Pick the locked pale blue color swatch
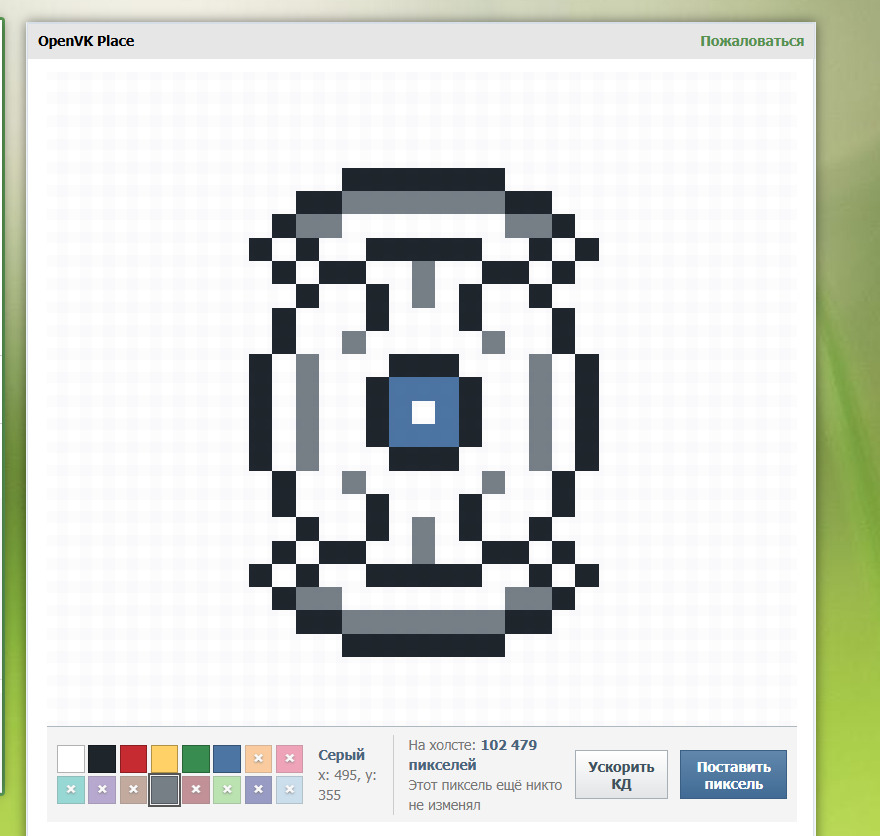 pos(290,789)
